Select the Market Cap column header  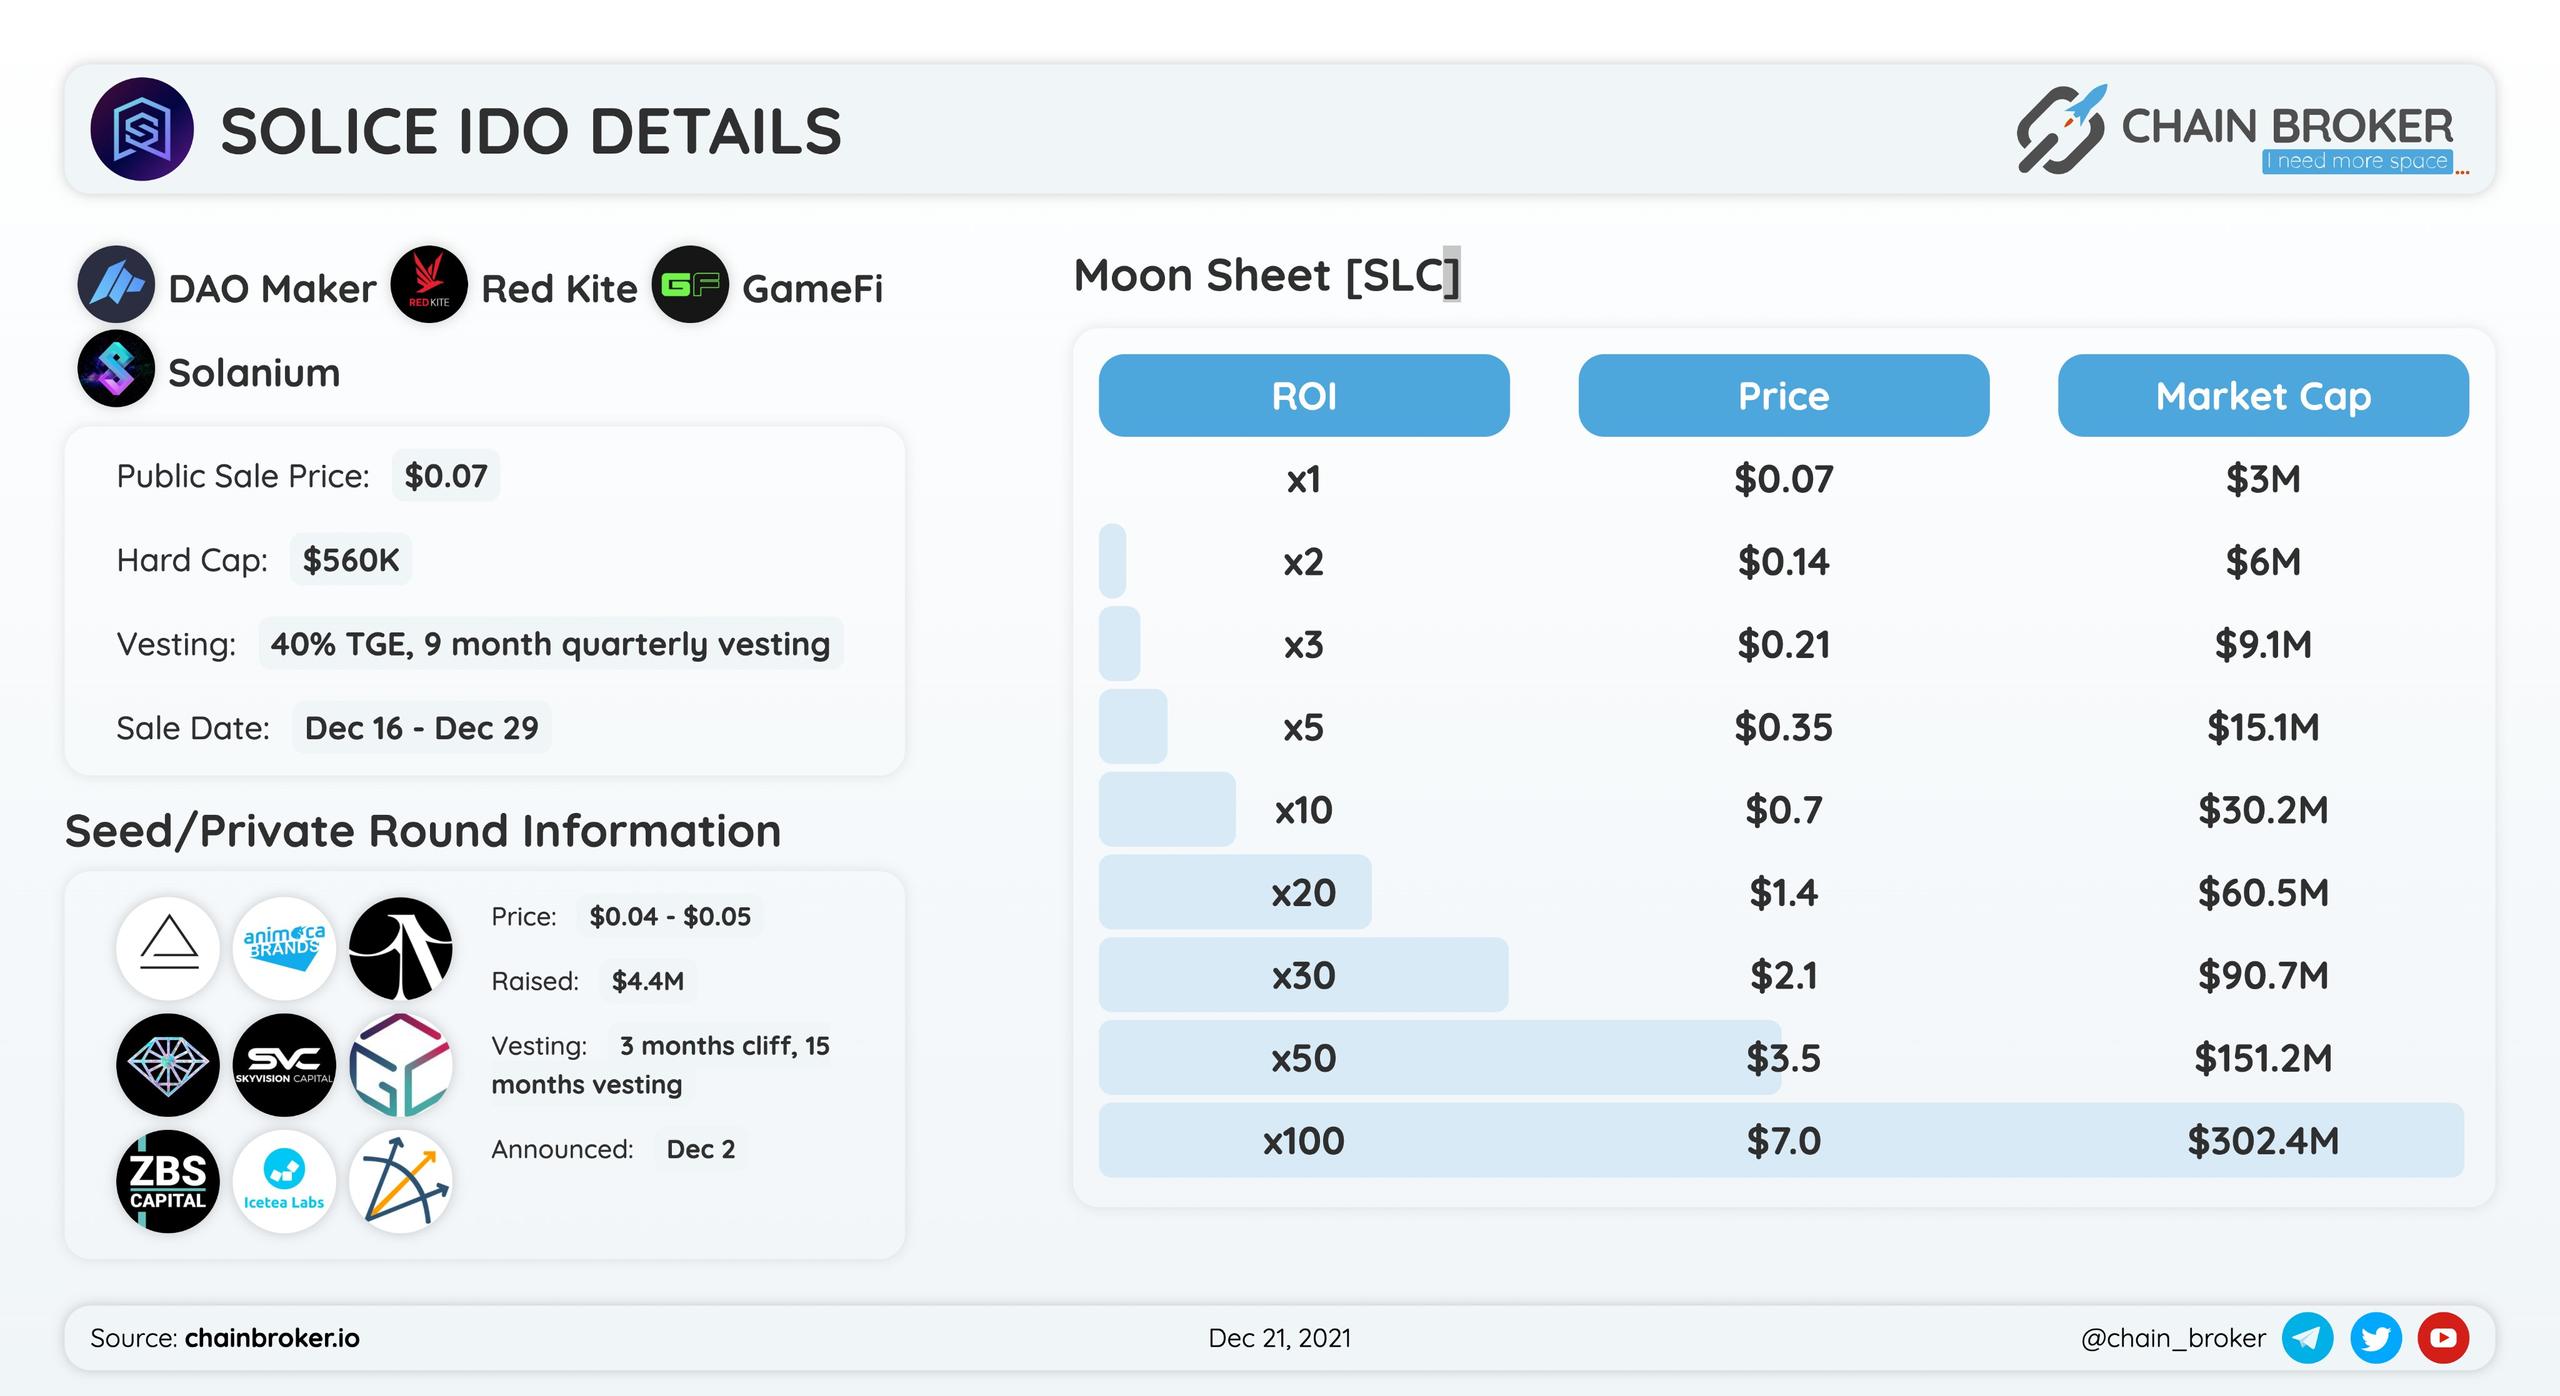(x=2263, y=395)
